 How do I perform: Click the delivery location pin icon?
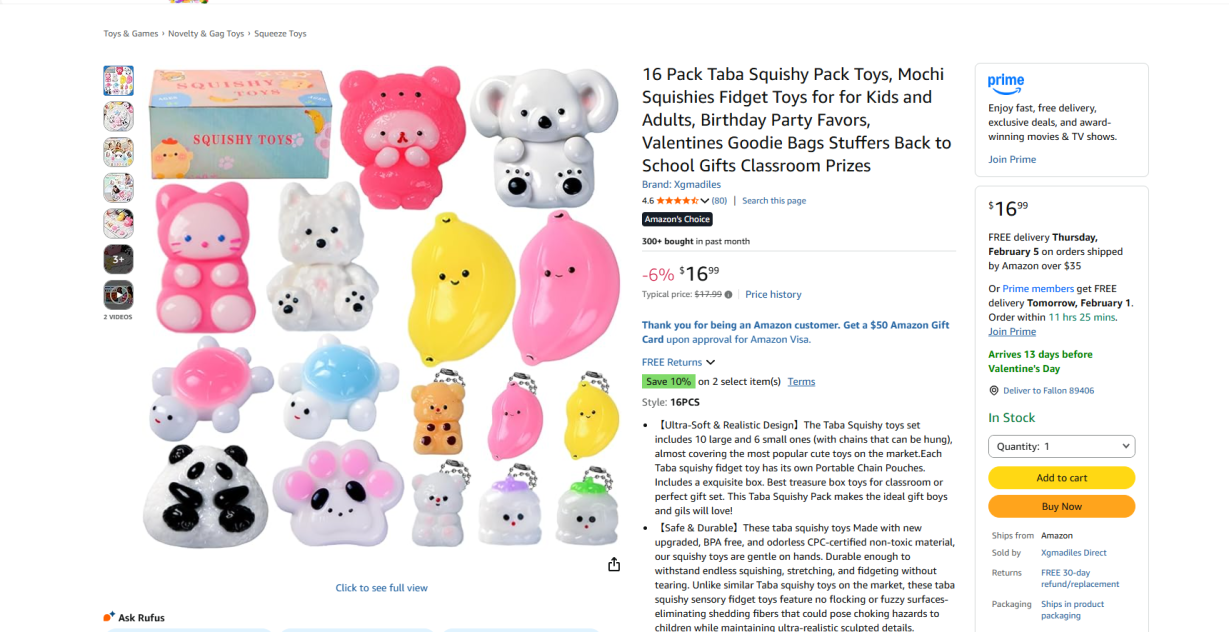pyautogui.click(x=994, y=391)
